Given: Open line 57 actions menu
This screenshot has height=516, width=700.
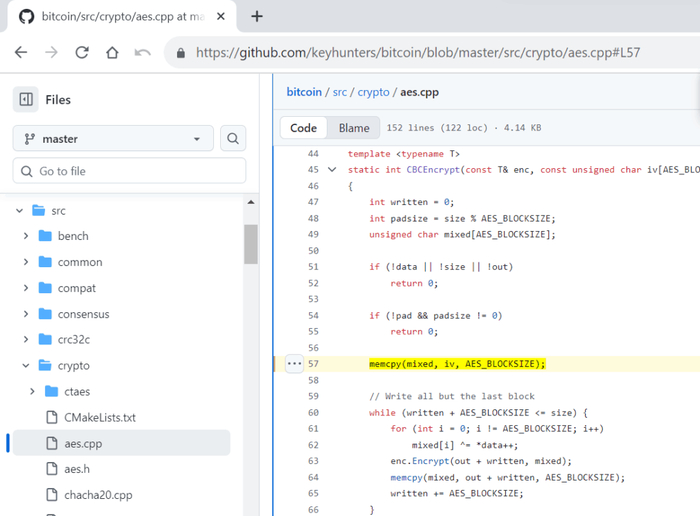Looking at the screenshot, I should click(293, 365).
